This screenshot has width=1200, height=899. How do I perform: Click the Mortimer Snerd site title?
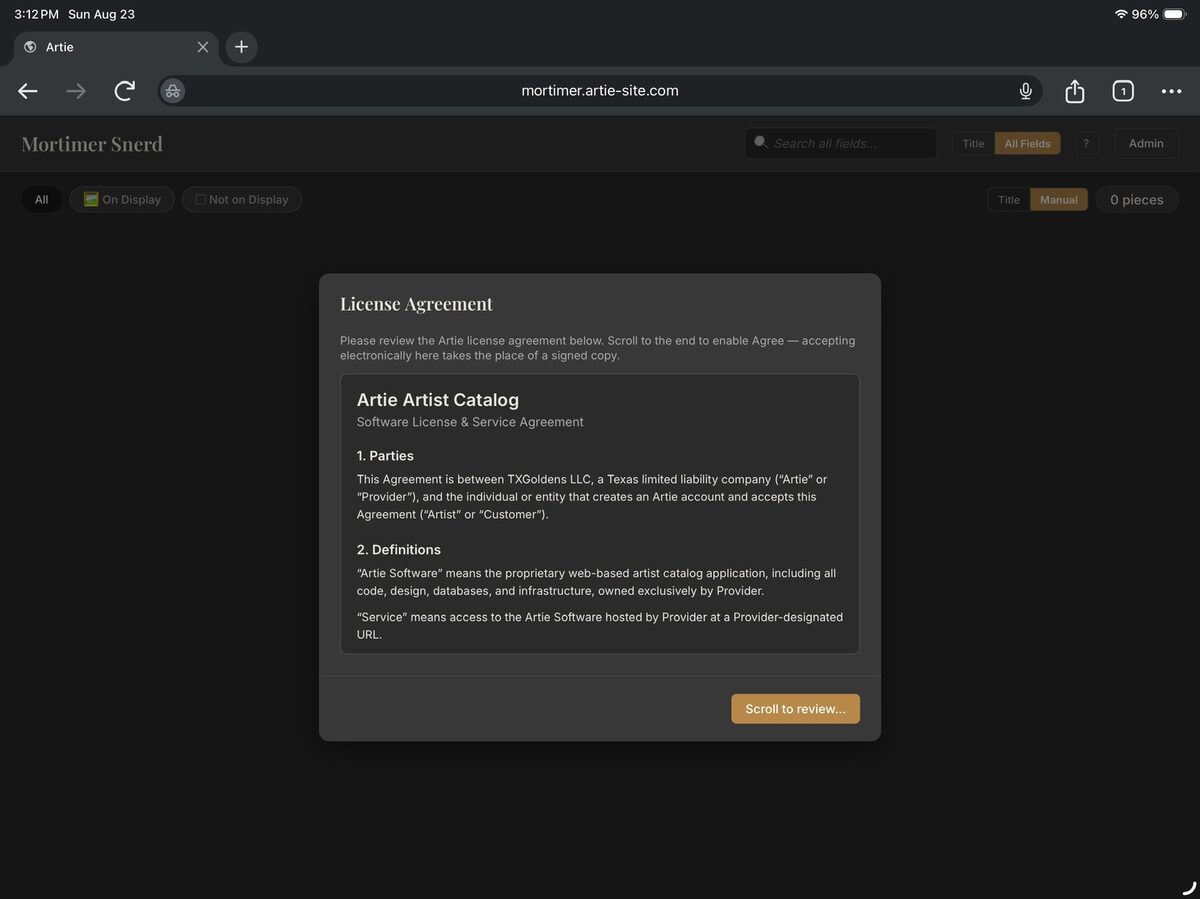point(92,144)
